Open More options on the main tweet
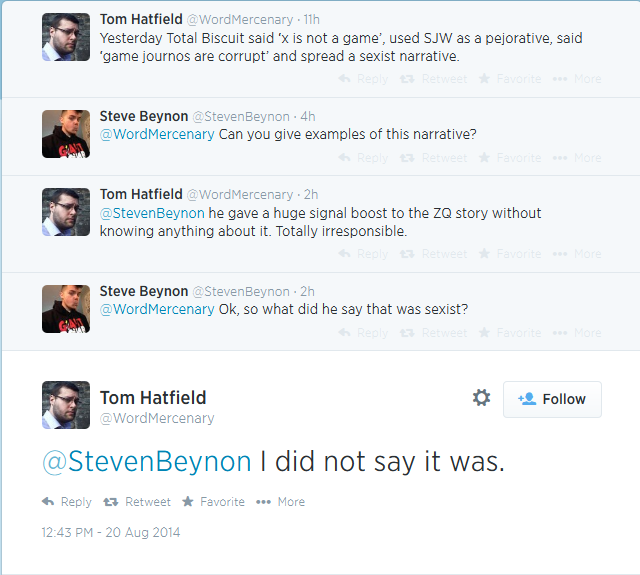 coord(280,502)
